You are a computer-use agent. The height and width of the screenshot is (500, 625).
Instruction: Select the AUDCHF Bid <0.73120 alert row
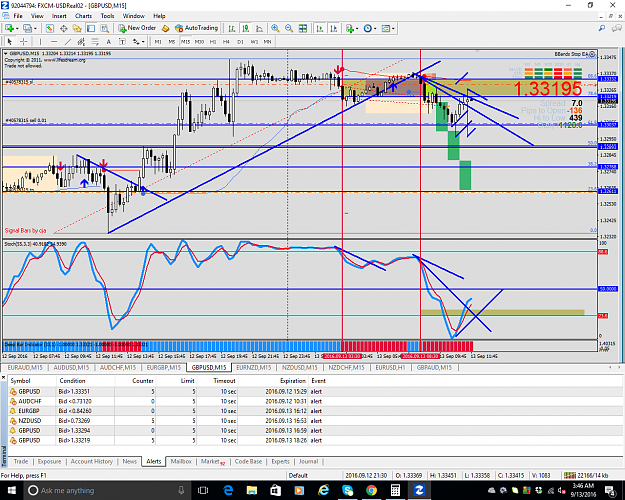(315, 401)
